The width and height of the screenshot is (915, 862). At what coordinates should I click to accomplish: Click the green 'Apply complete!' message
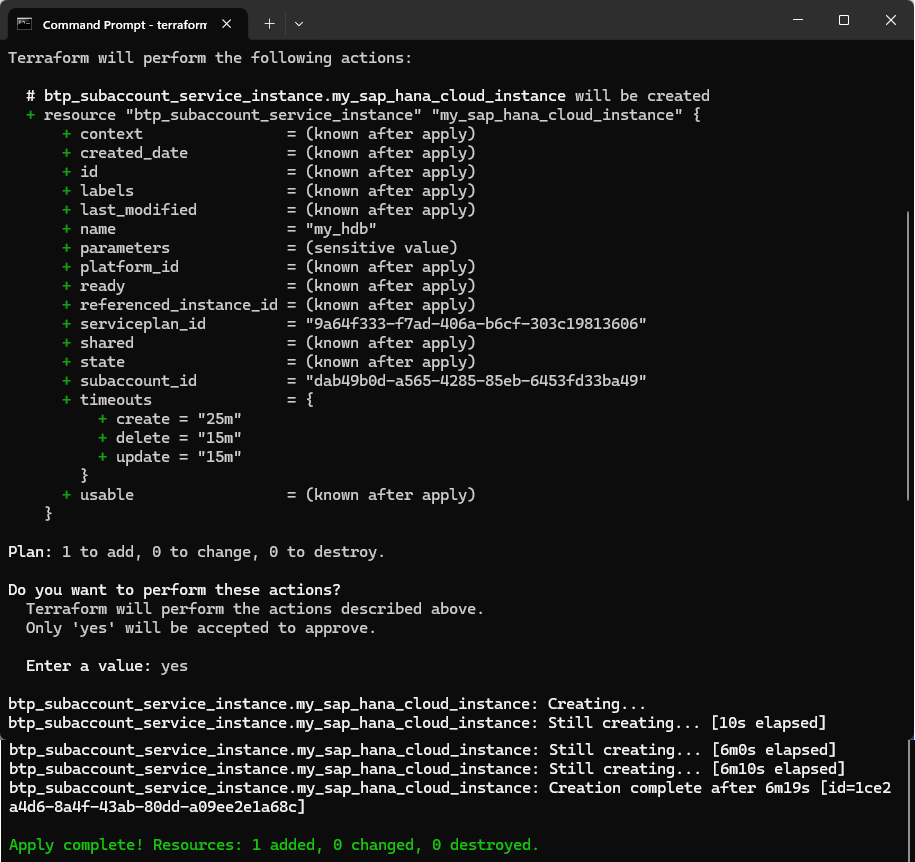point(274,845)
